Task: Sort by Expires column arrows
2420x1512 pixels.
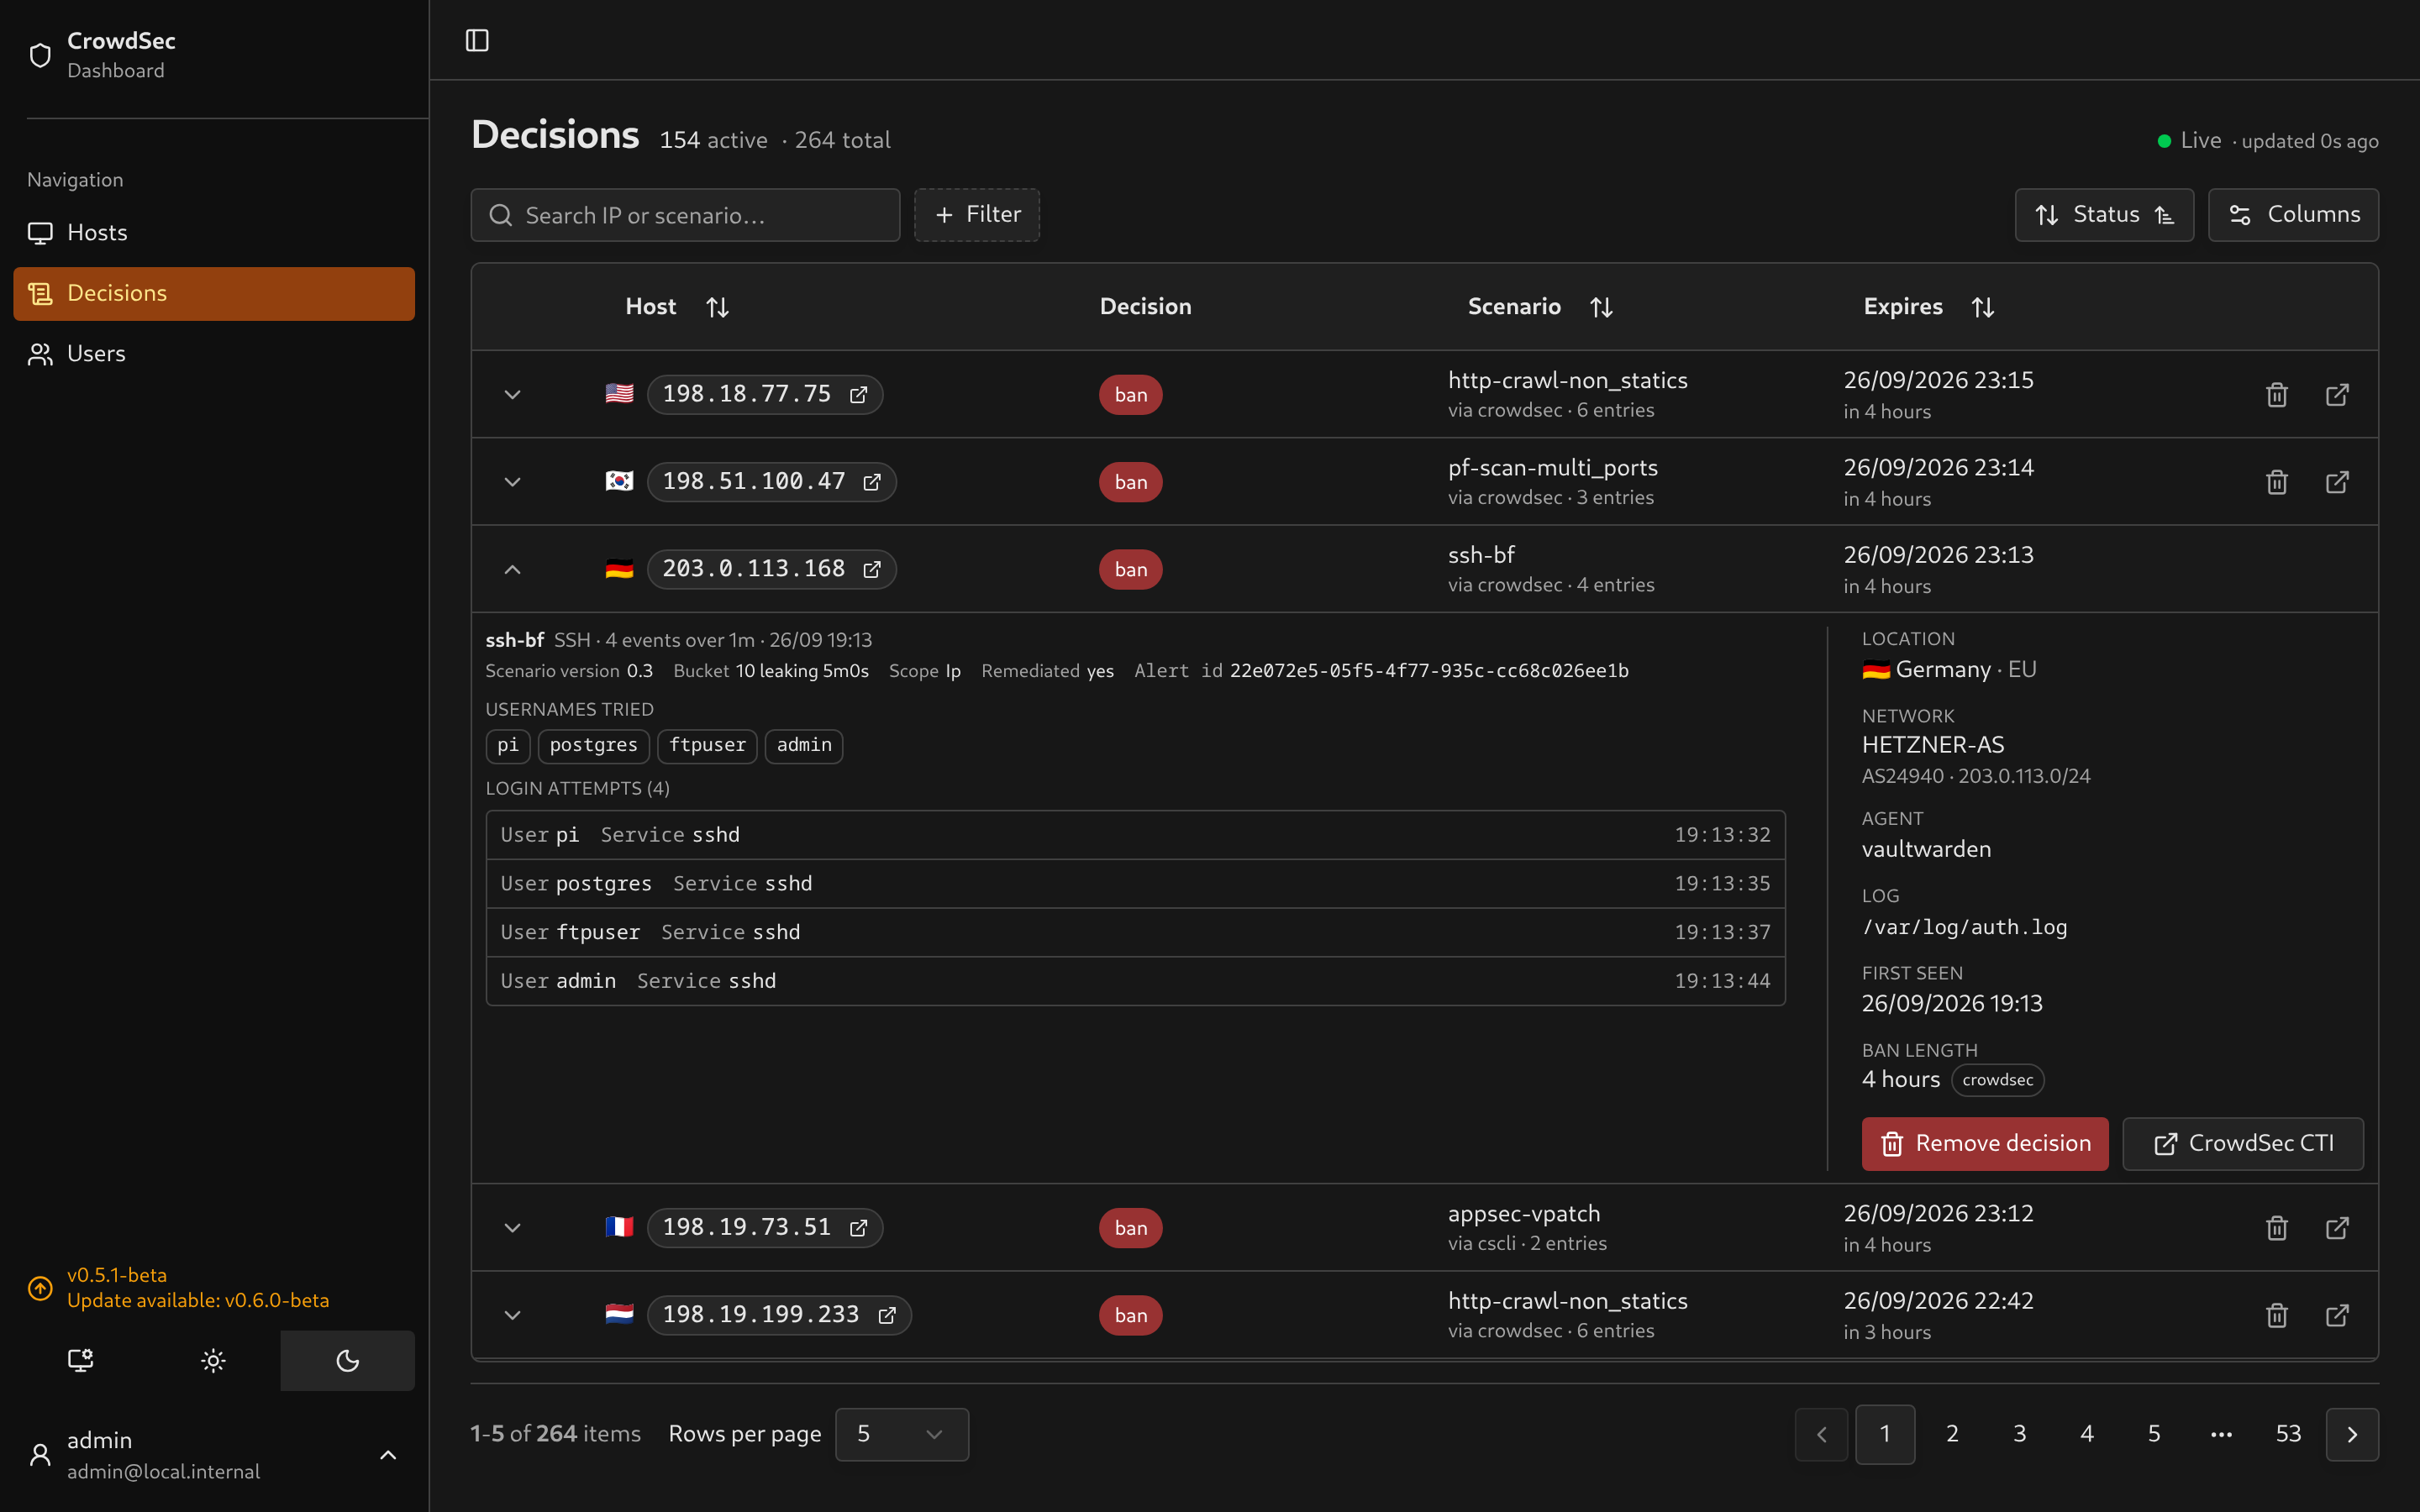Action: [x=1983, y=307]
